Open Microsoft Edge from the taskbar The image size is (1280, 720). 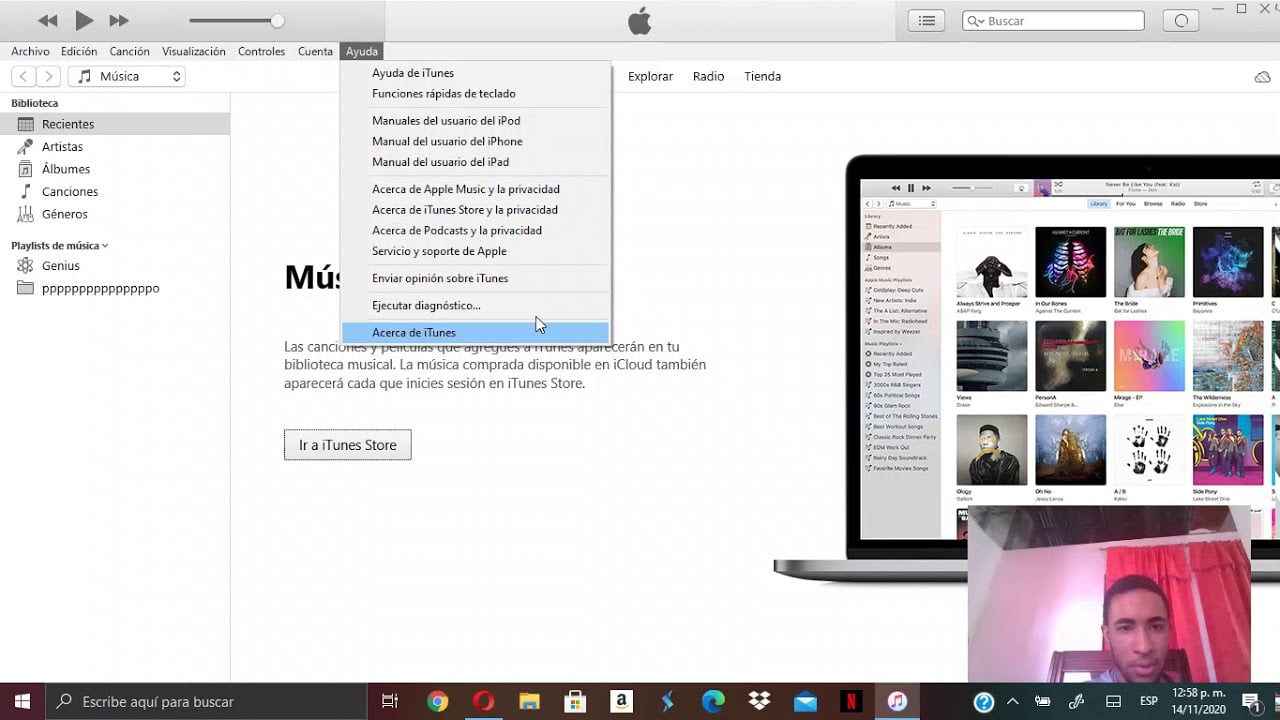coord(713,701)
